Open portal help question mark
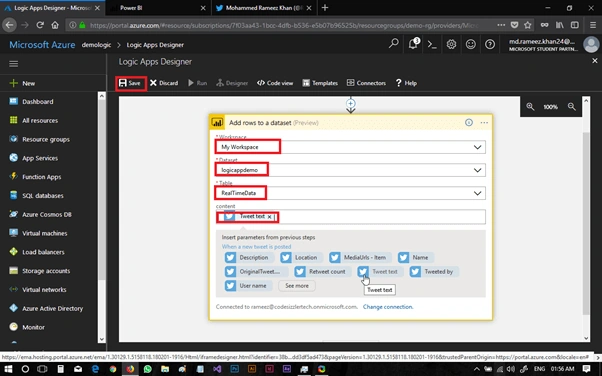602x376 pixels. coord(490,45)
